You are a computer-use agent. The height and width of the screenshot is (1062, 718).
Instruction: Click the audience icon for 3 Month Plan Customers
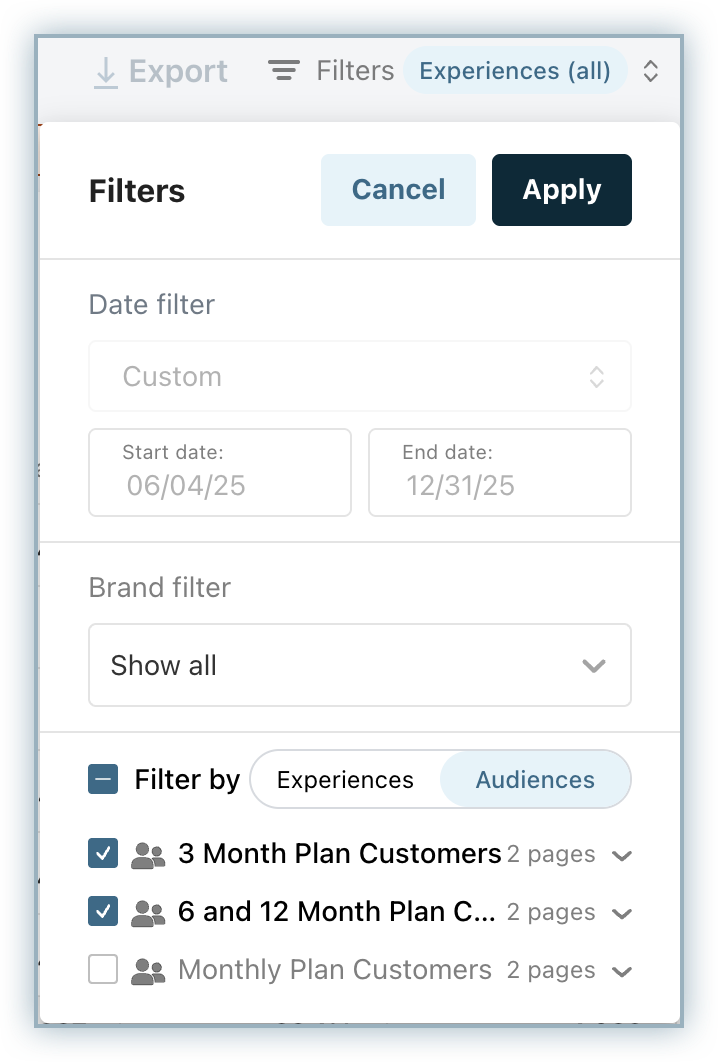pyautogui.click(x=148, y=855)
